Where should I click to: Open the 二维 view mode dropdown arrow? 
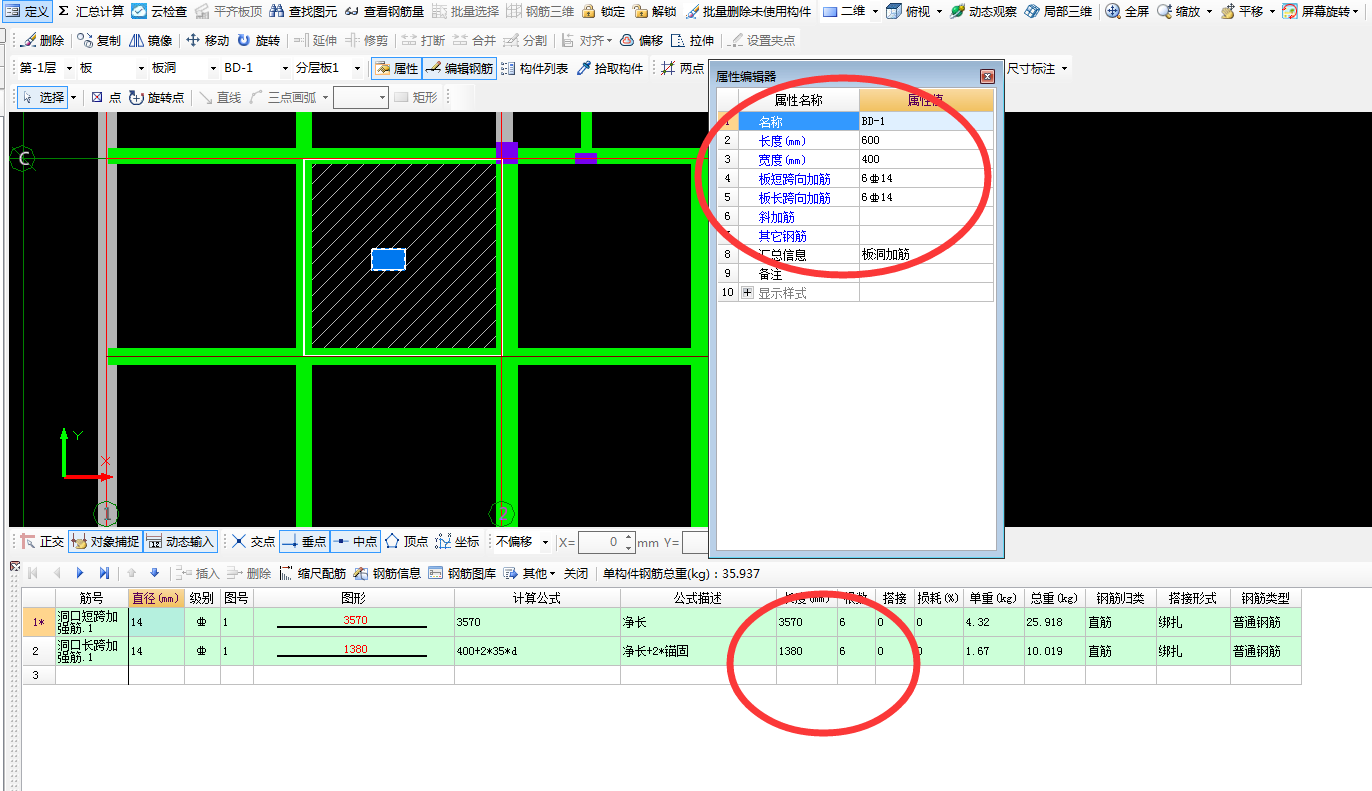[x=875, y=11]
